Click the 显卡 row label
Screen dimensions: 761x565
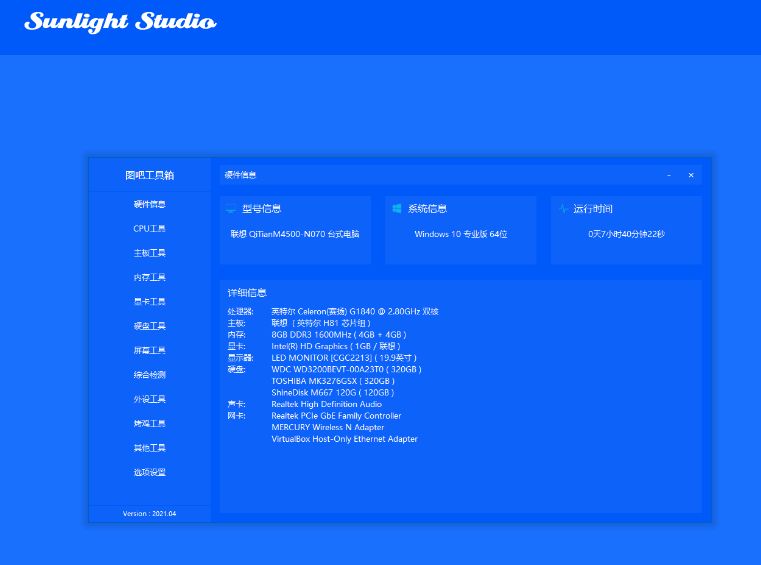(236, 347)
